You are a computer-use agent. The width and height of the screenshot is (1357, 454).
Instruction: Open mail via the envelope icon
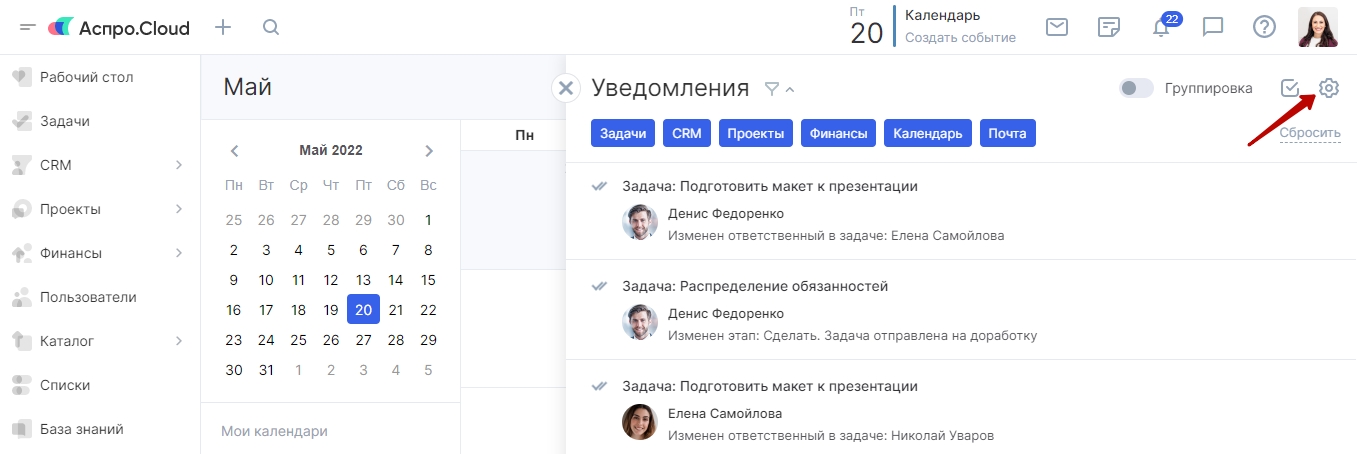tap(1057, 27)
